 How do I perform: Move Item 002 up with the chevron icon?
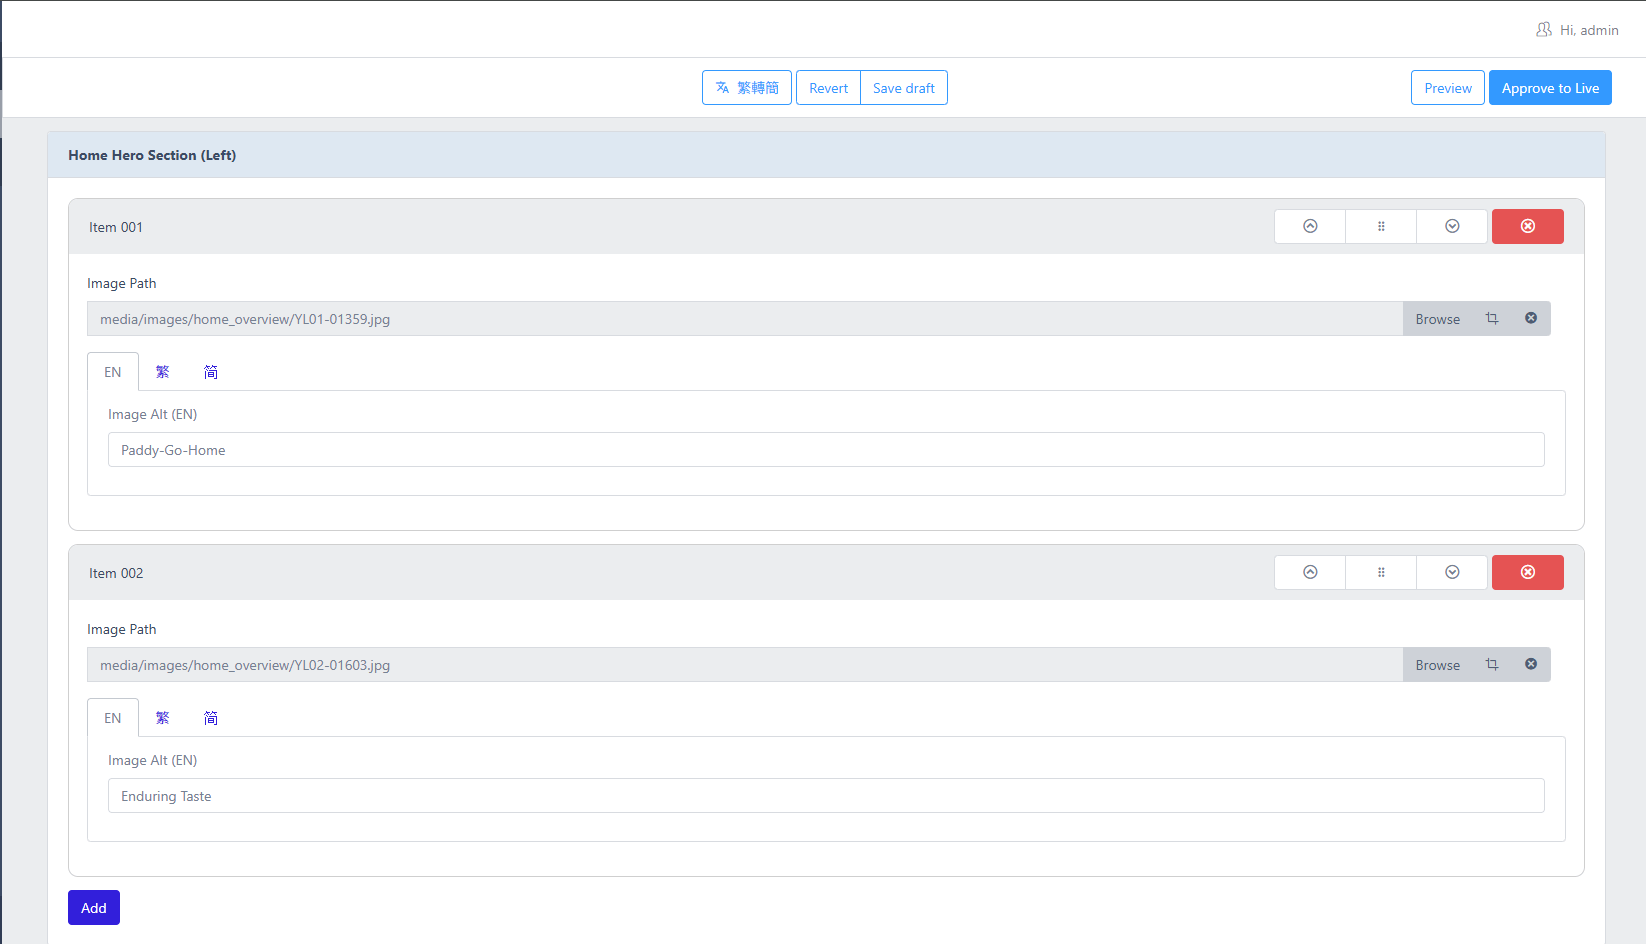coord(1309,572)
